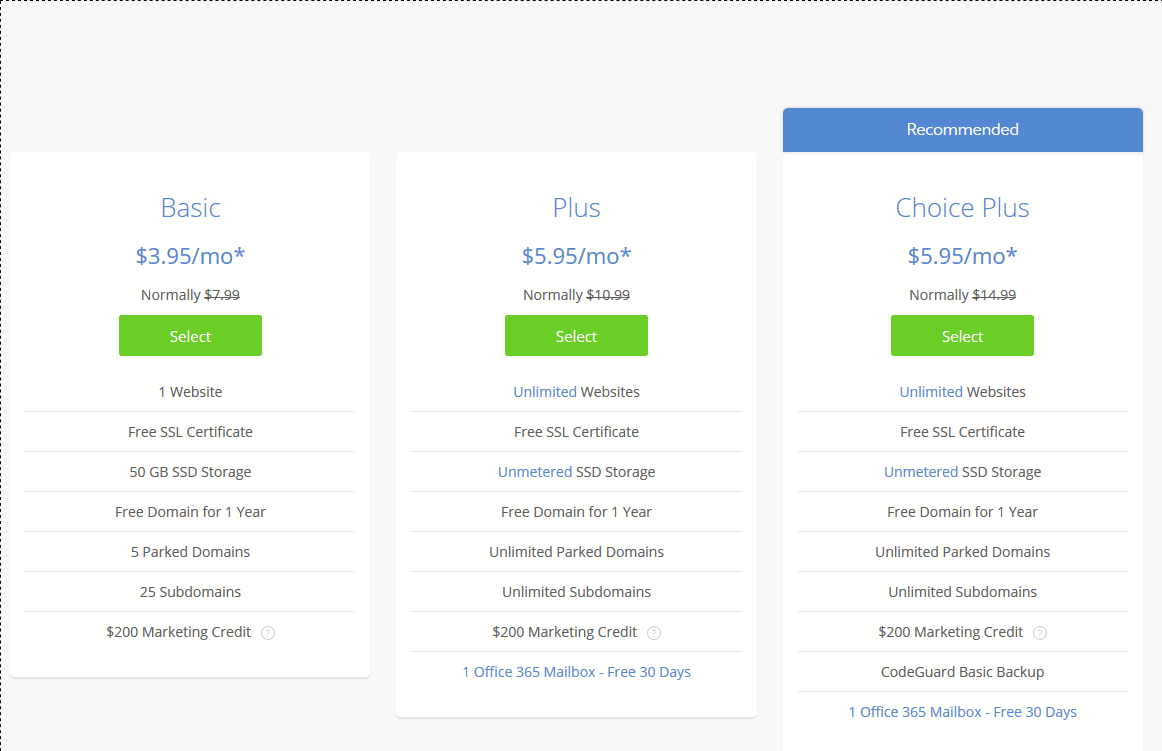Click Choice Plus Unmetered SSD Storage

pyautogui.click(x=963, y=472)
